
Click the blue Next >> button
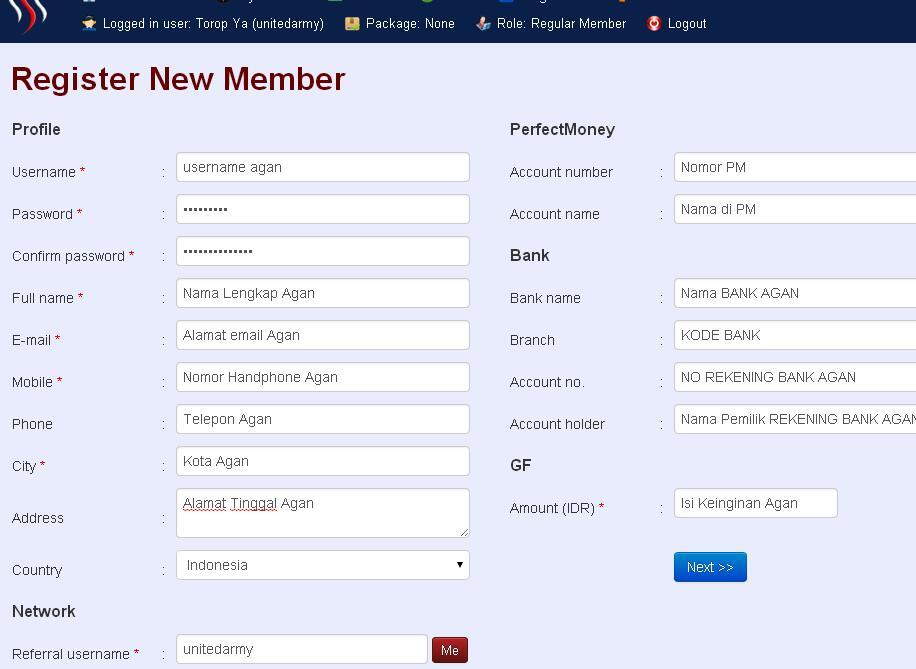pos(710,567)
